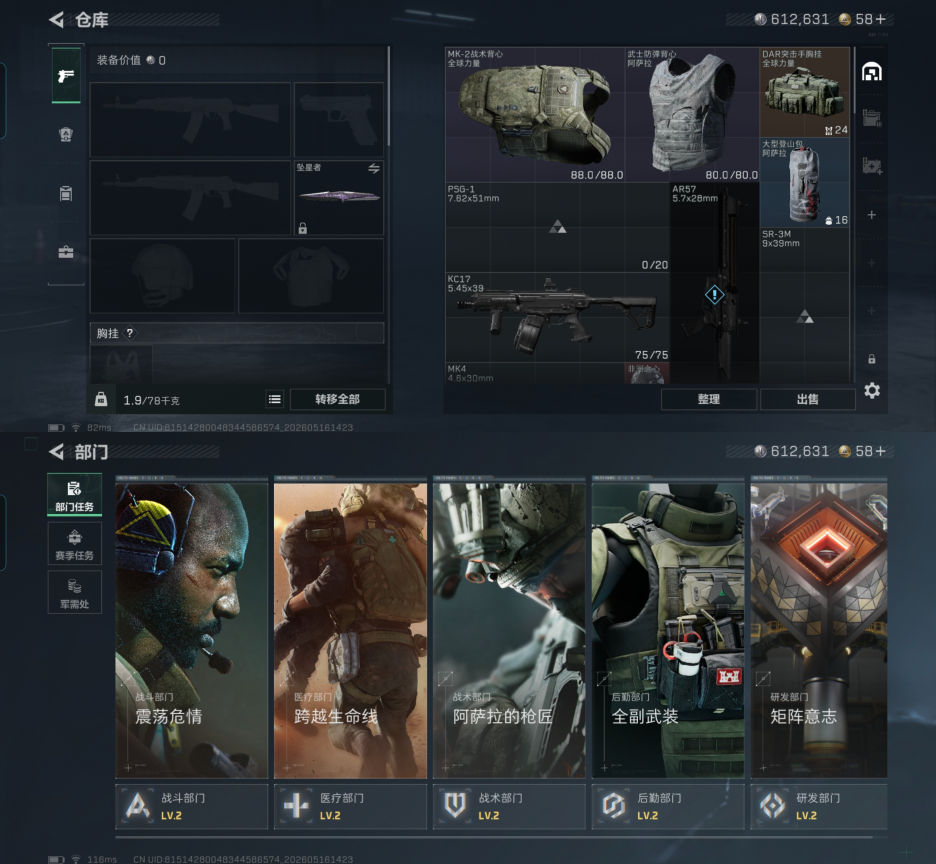Select the AR57 5.7x28mm weapon
This screenshot has width=936, height=864.
click(x=715, y=283)
